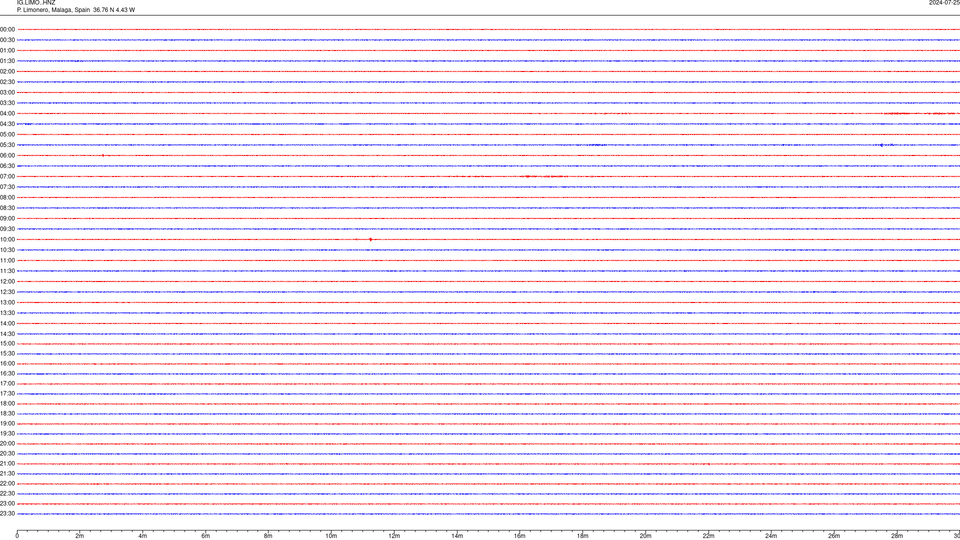Click the 13:00 time label
This screenshot has width=960, height=540.
[7, 302]
